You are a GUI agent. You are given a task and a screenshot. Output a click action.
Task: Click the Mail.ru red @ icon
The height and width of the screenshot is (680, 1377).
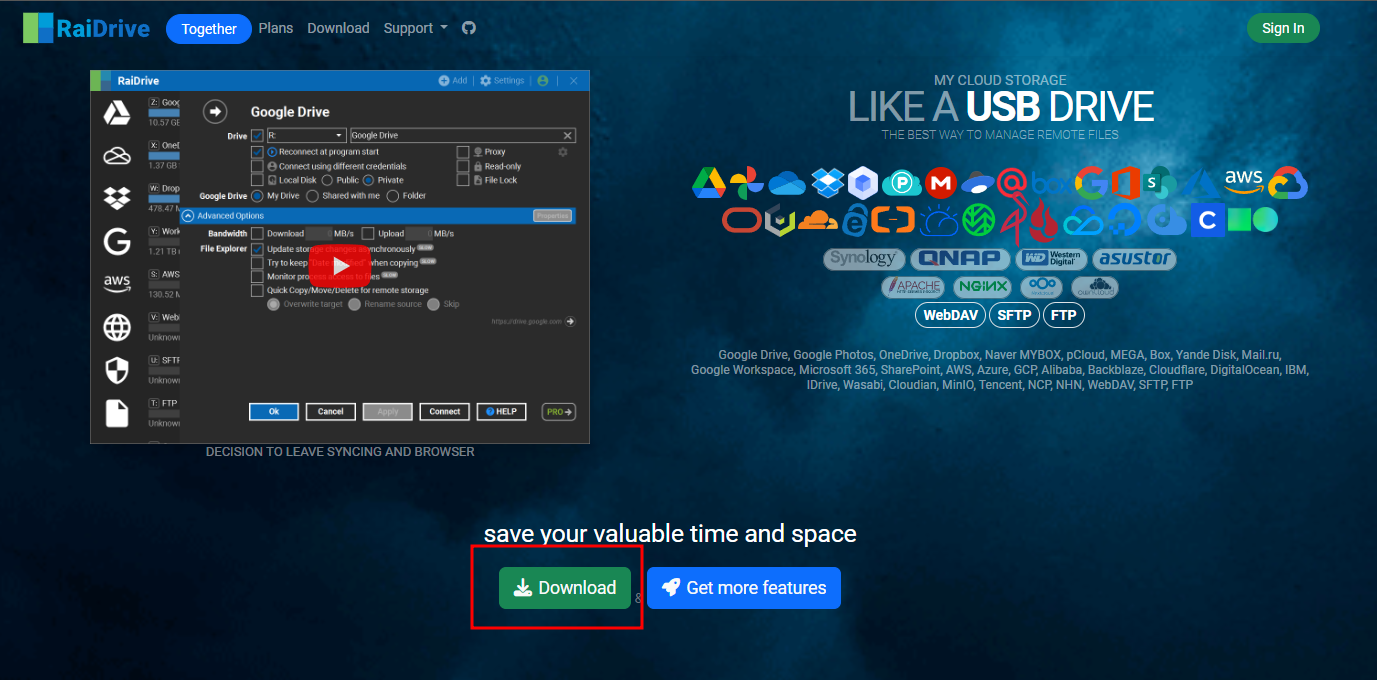click(x=1012, y=183)
